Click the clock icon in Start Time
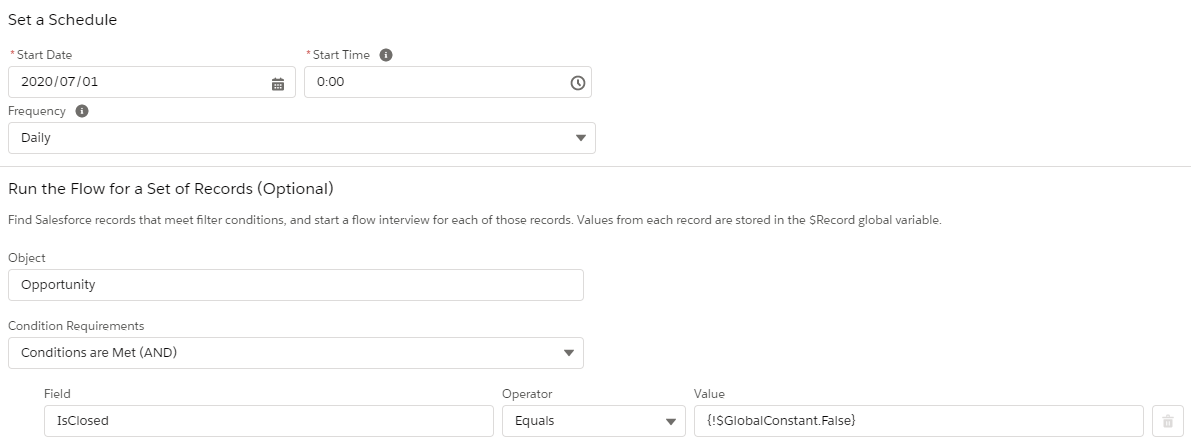 click(577, 83)
